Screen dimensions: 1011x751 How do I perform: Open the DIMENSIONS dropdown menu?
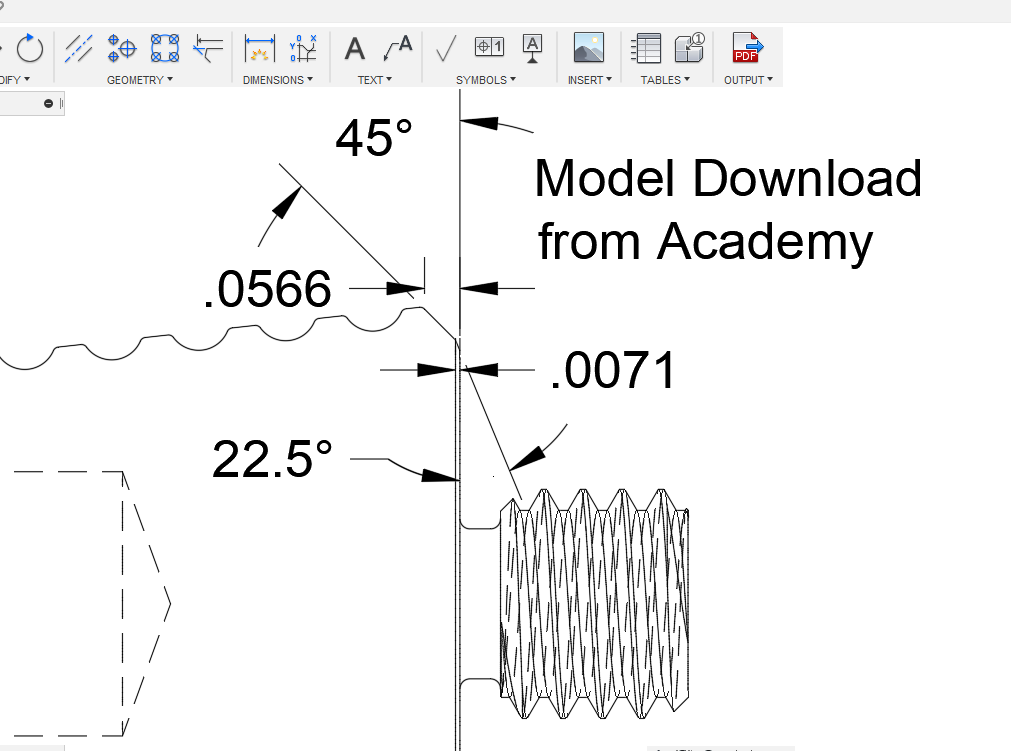pyautogui.click(x=278, y=80)
